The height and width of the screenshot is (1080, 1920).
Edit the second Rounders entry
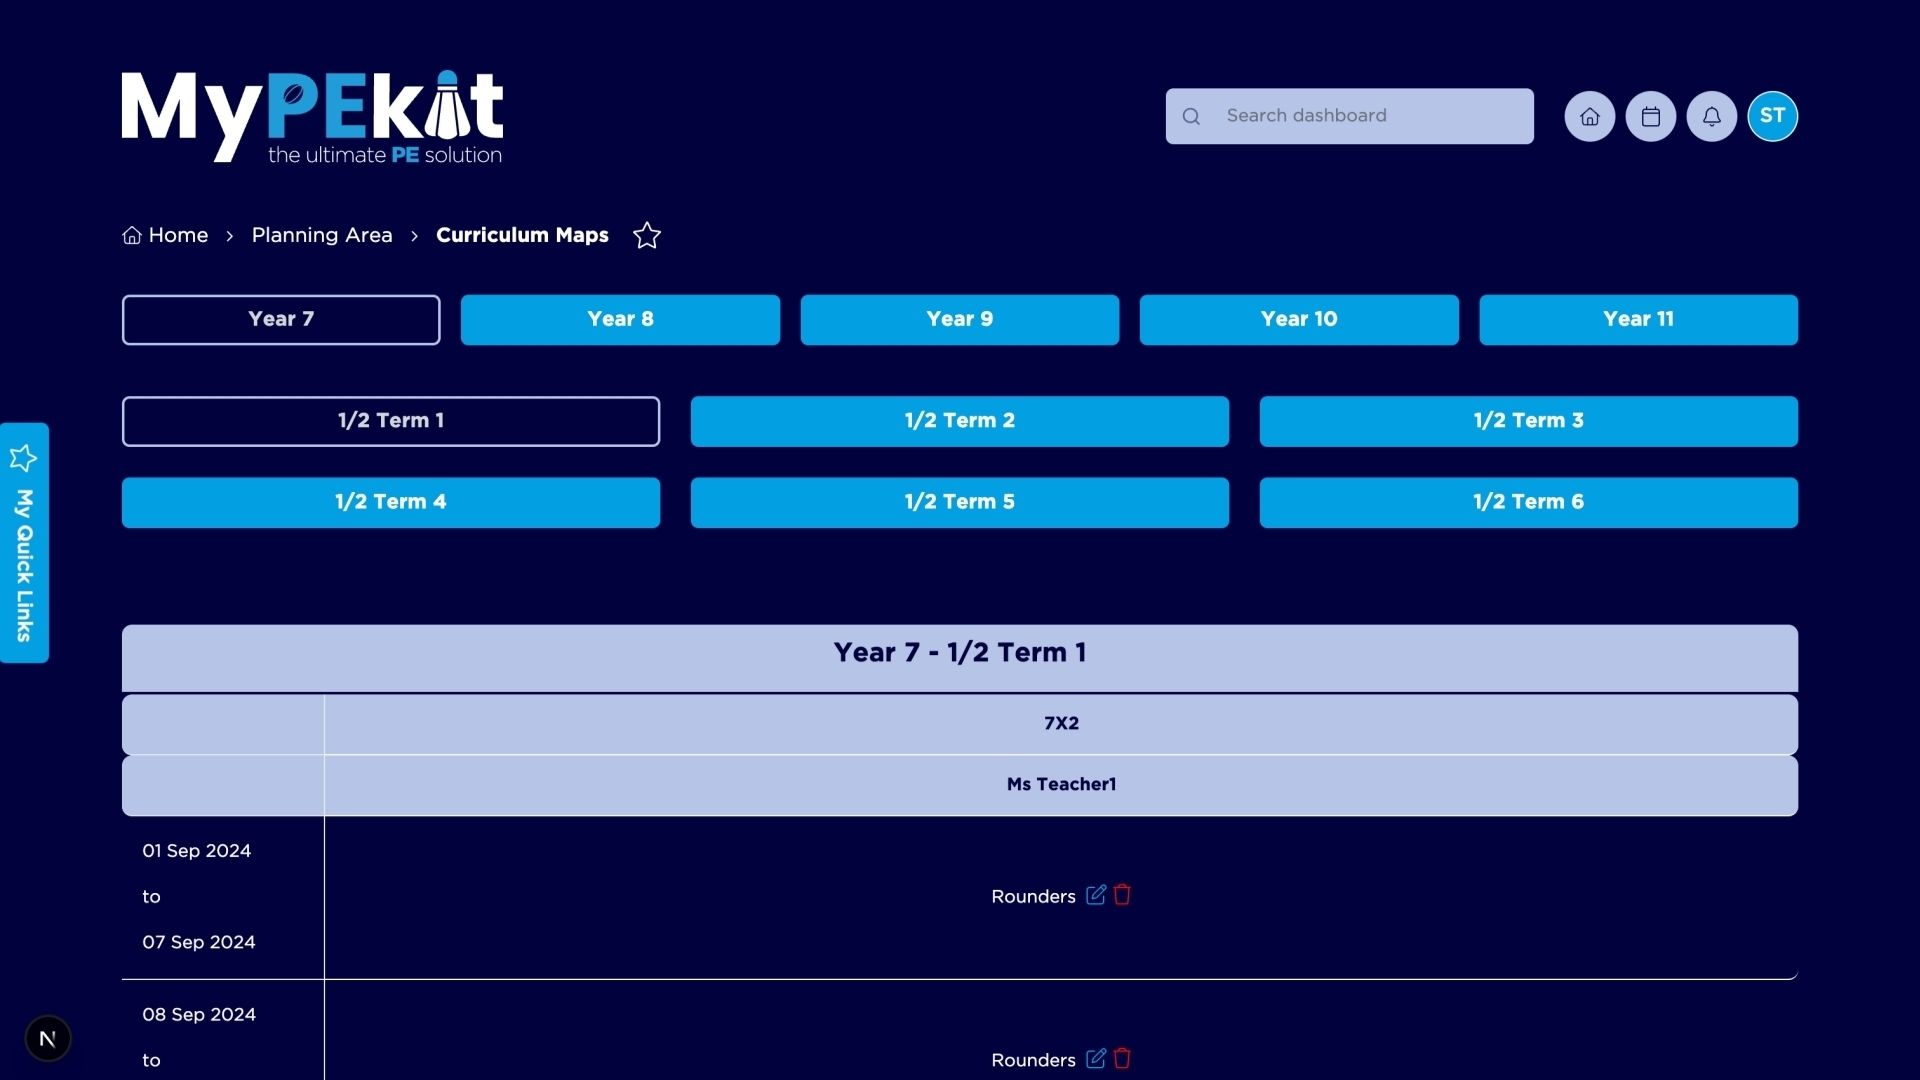(x=1096, y=1058)
